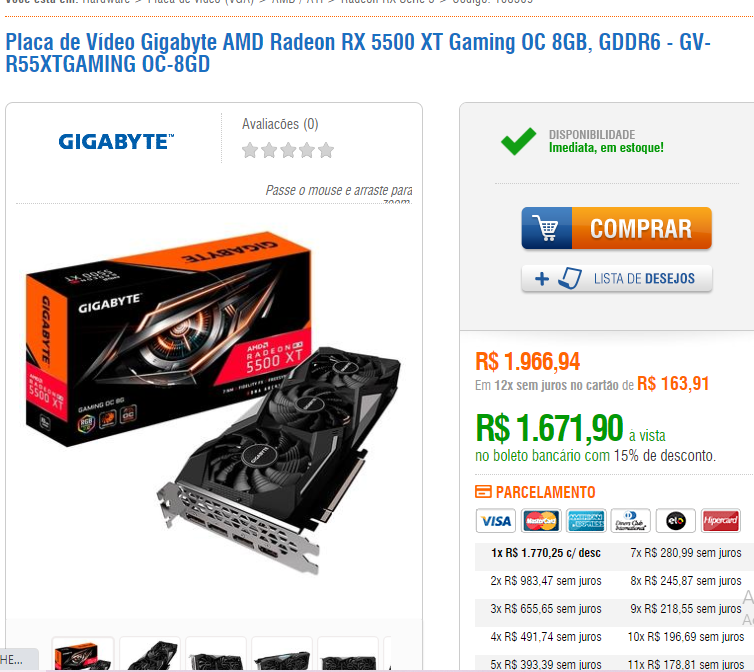
Task: Click the Hipercard payment icon
Action: coord(720,521)
